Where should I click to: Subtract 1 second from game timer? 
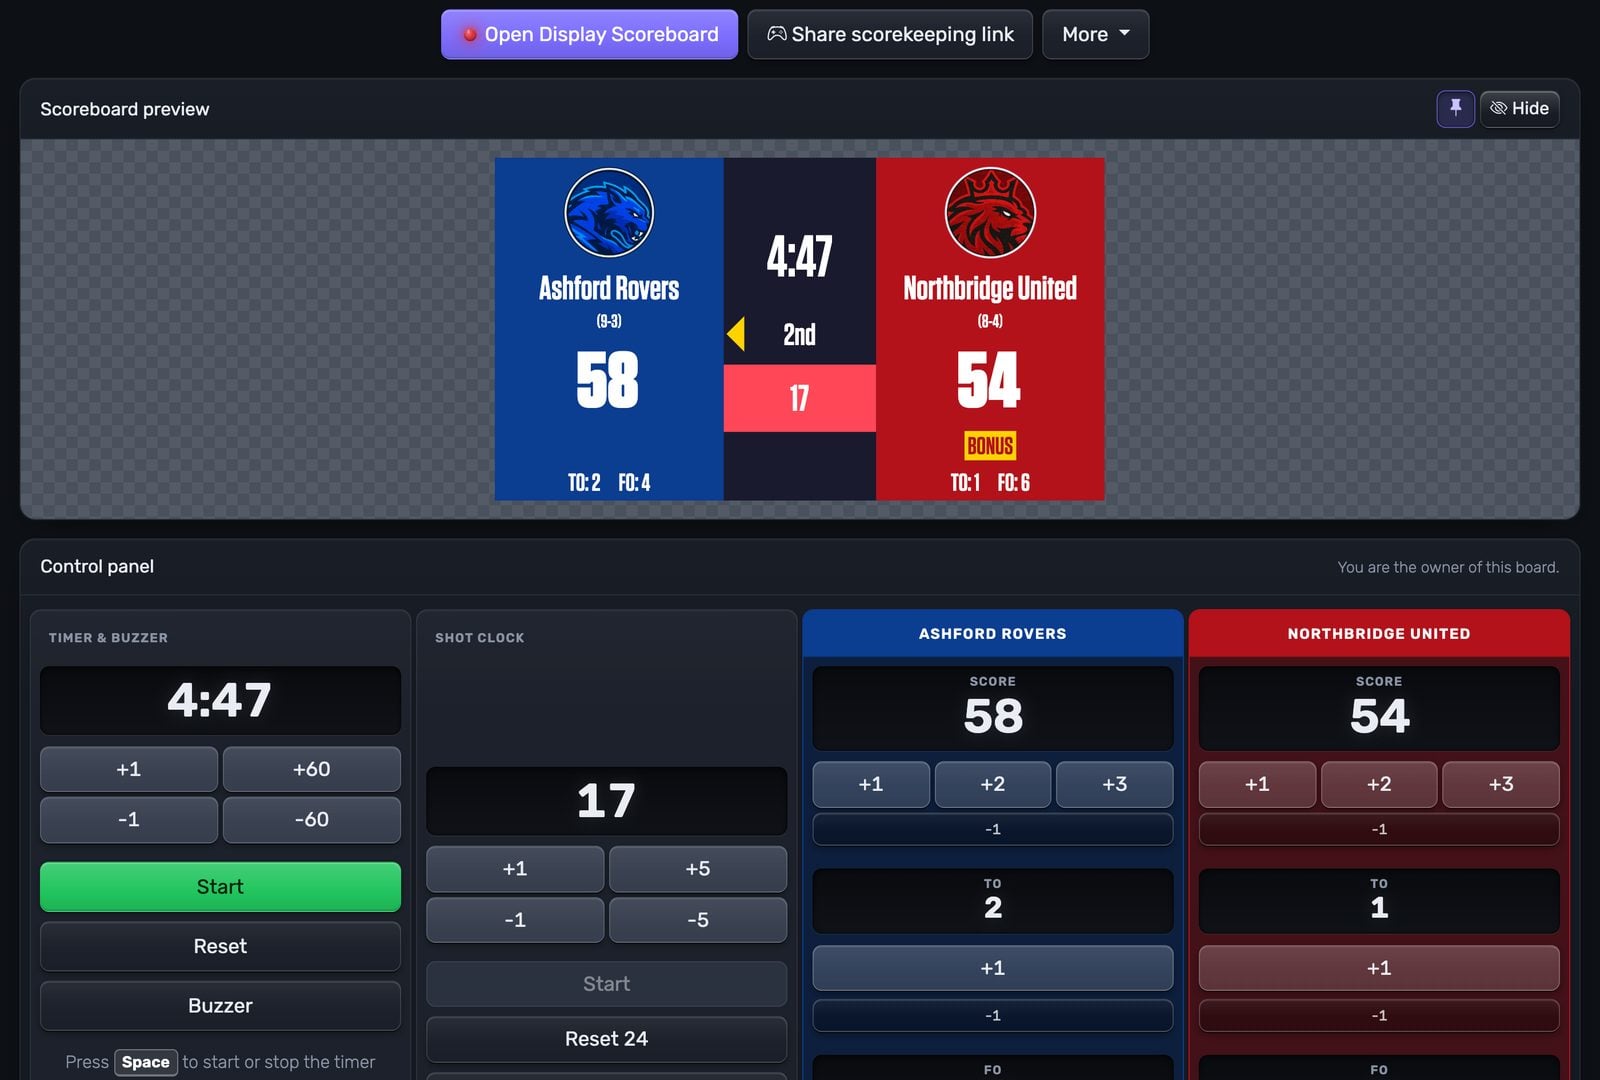pos(129,819)
